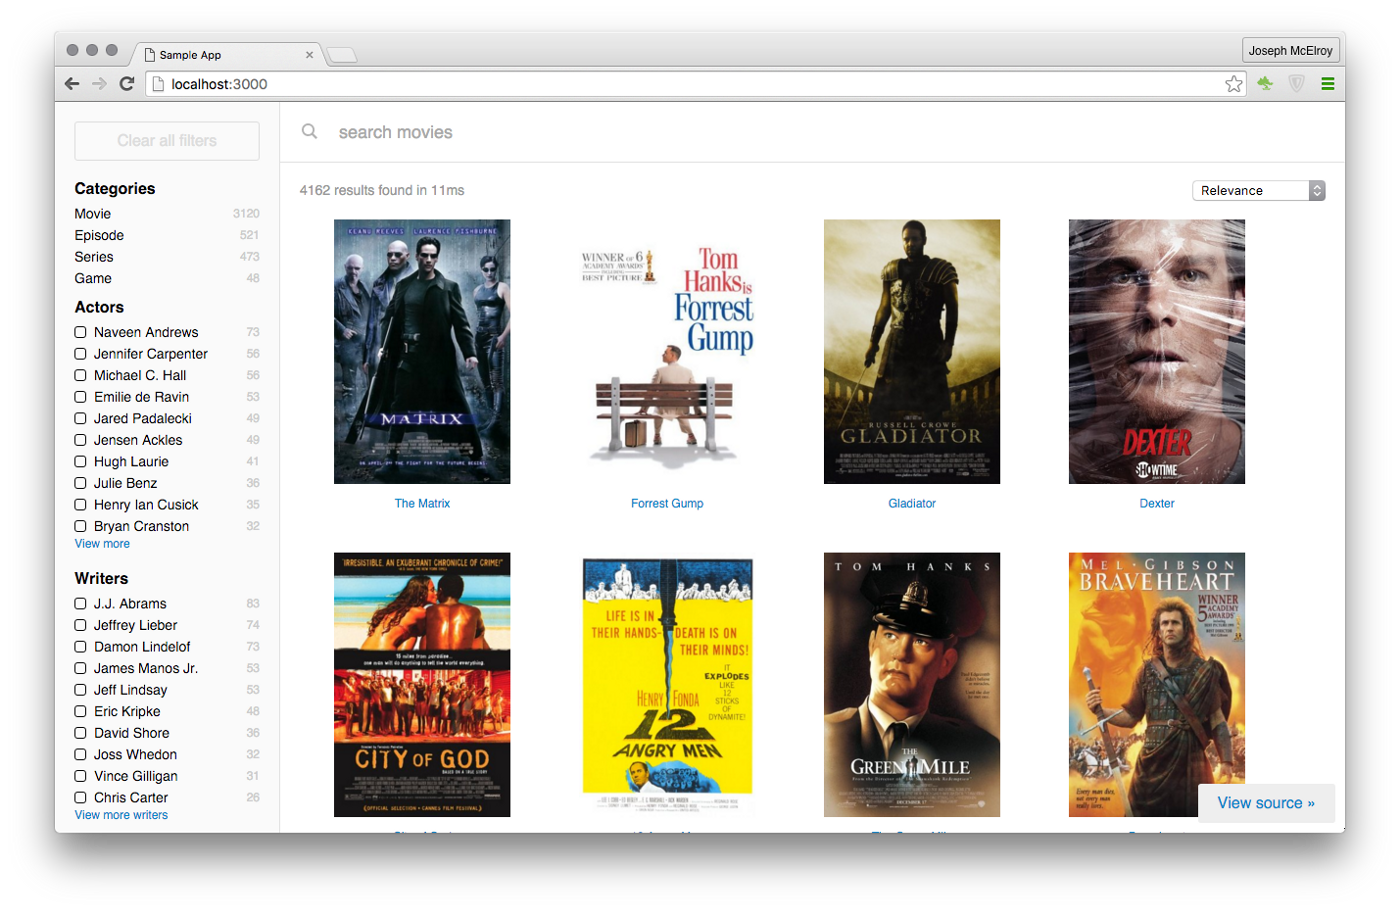This screenshot has width=1400, height=911.
Task: Click the View source » button
Action: pyautogui.click(x=1266, y=803)
